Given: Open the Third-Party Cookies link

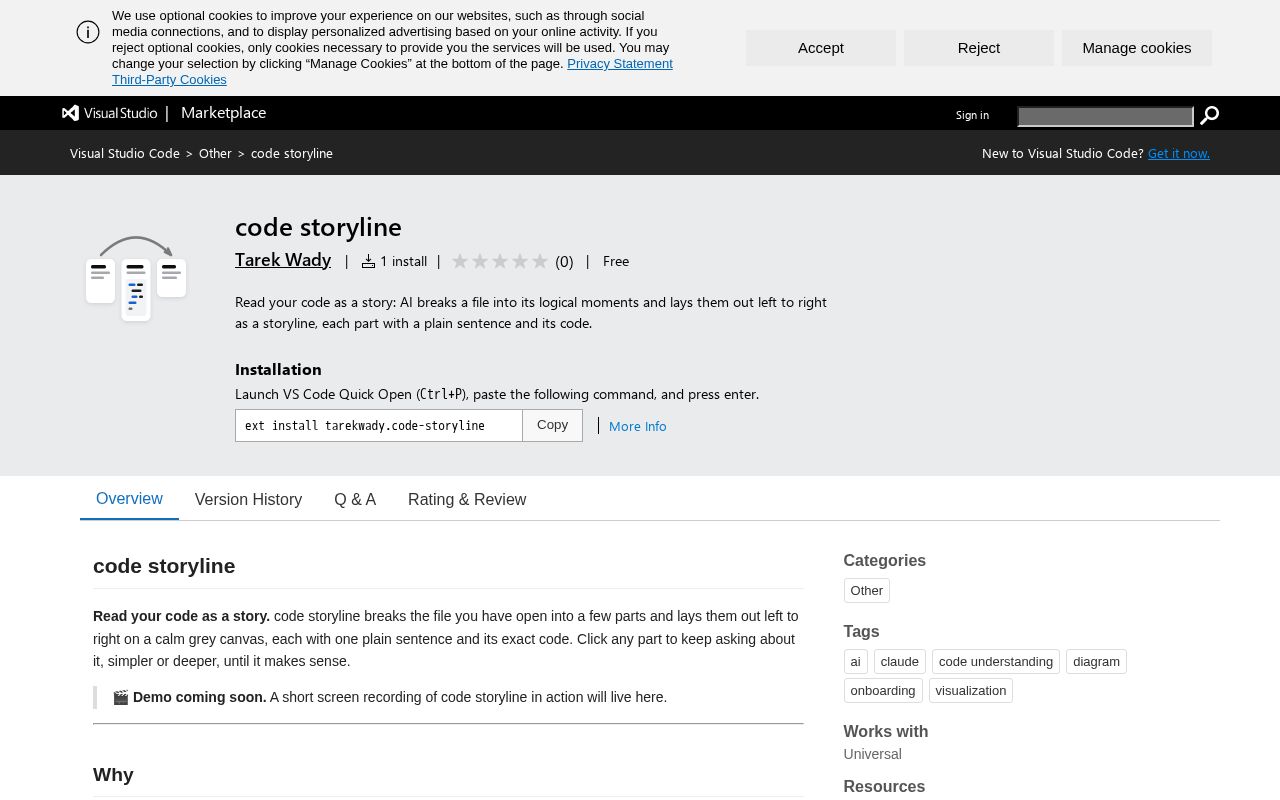Looking at the screenshot, I should pyautogui.click(x=169, y=79).
